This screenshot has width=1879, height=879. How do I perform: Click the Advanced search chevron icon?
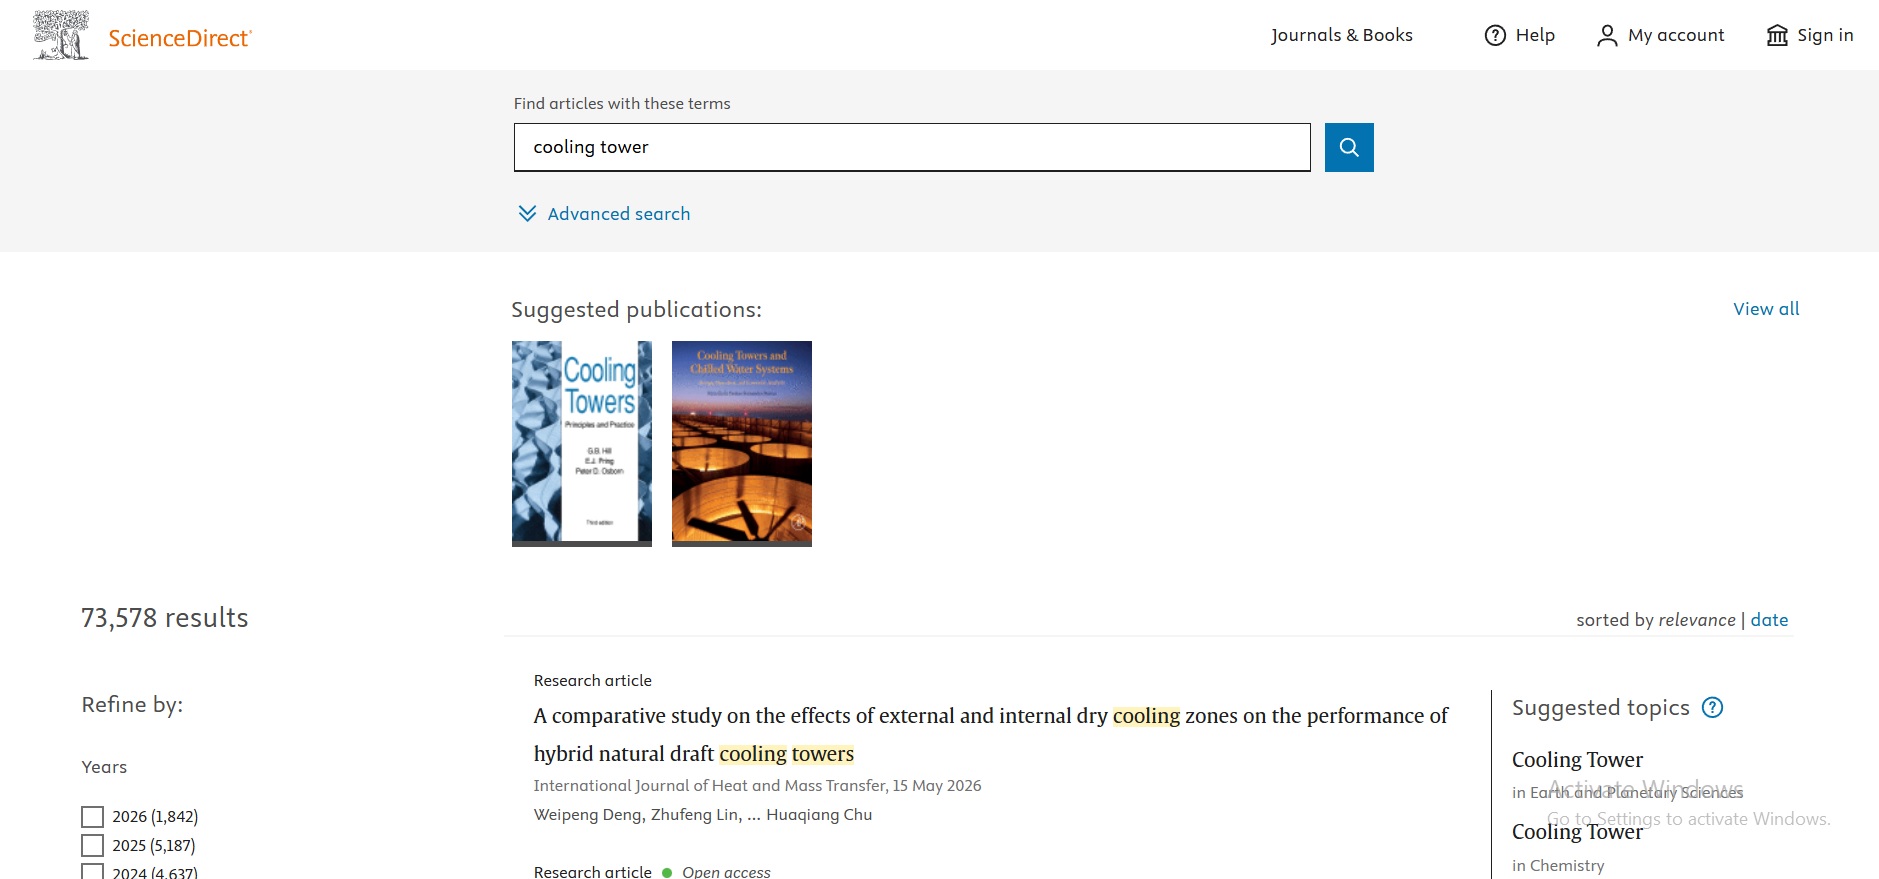527,214
